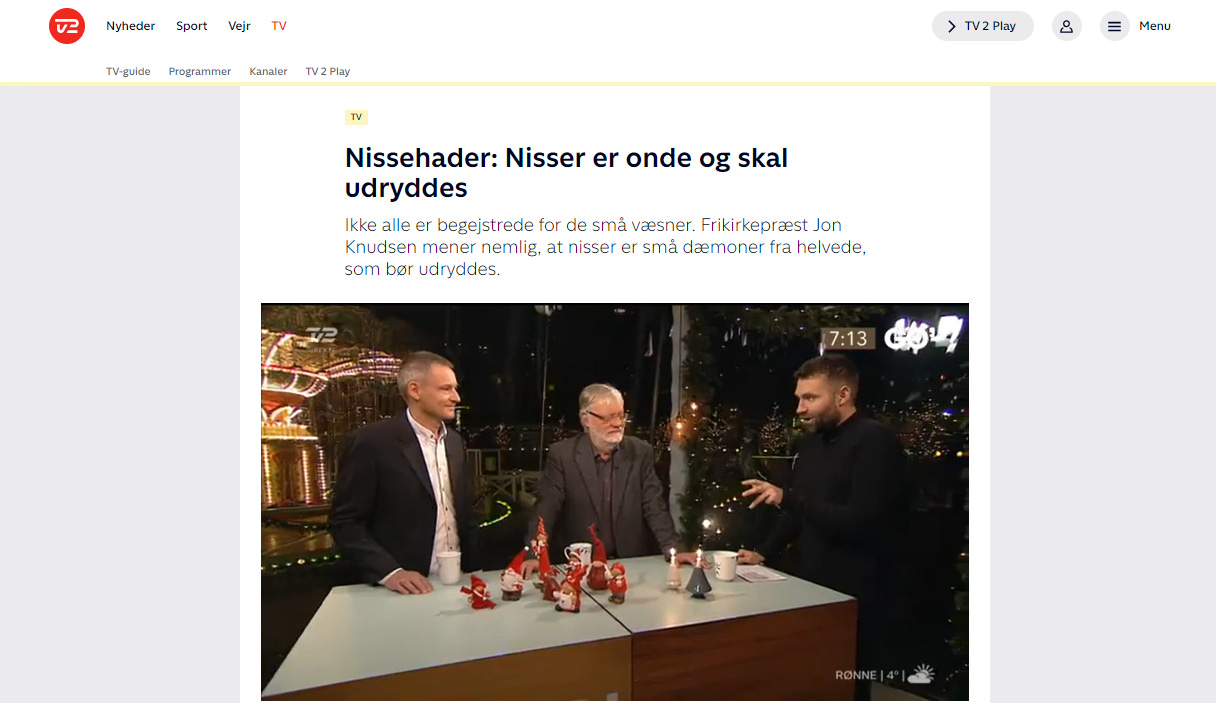1216x703 pixels.
Task: Open TV 2 Play in sub-navigation
Action: (x=328, y=71)
